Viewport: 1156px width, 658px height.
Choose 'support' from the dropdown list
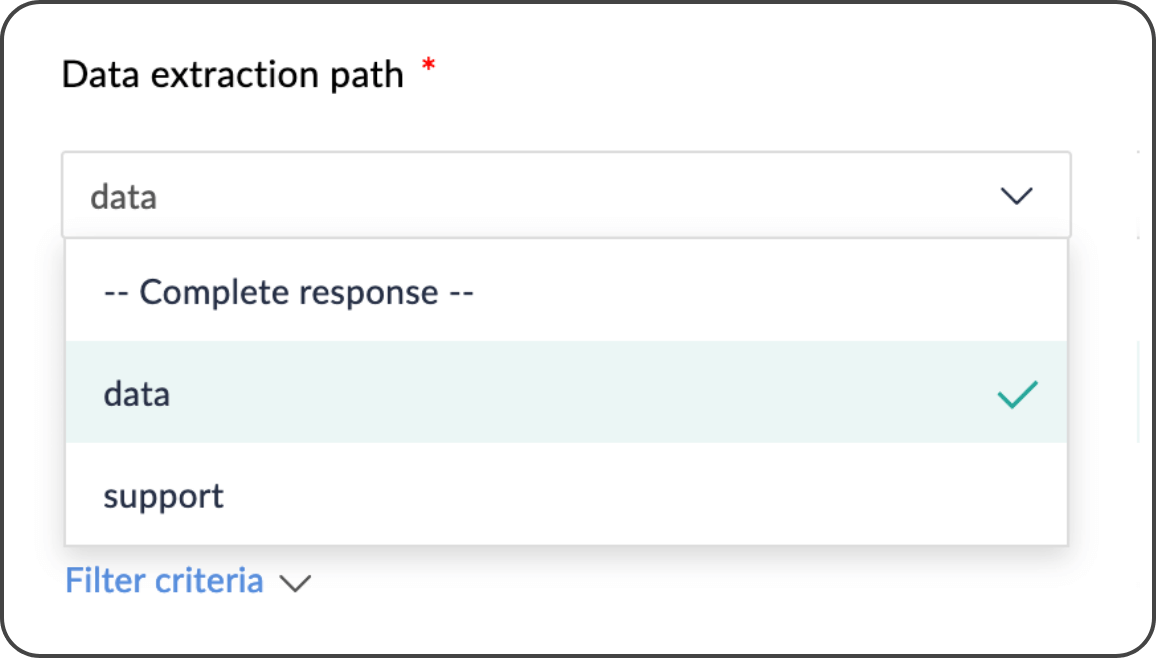click(164, 496)
